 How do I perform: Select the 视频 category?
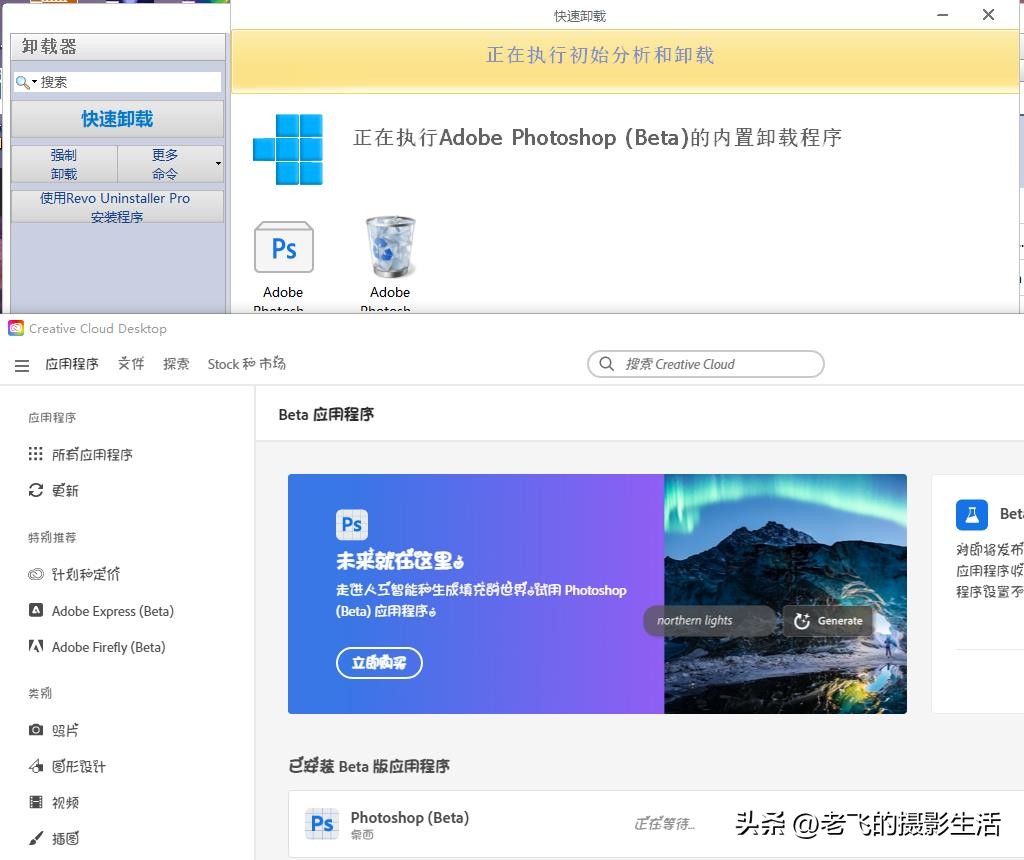point(65,802)
